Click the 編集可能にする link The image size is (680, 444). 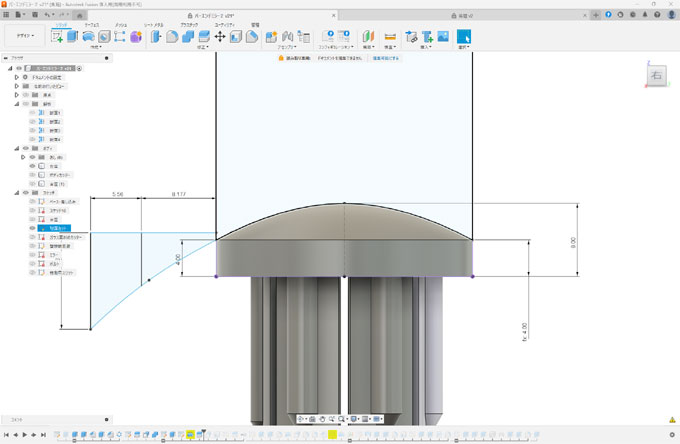pos(386,59)
